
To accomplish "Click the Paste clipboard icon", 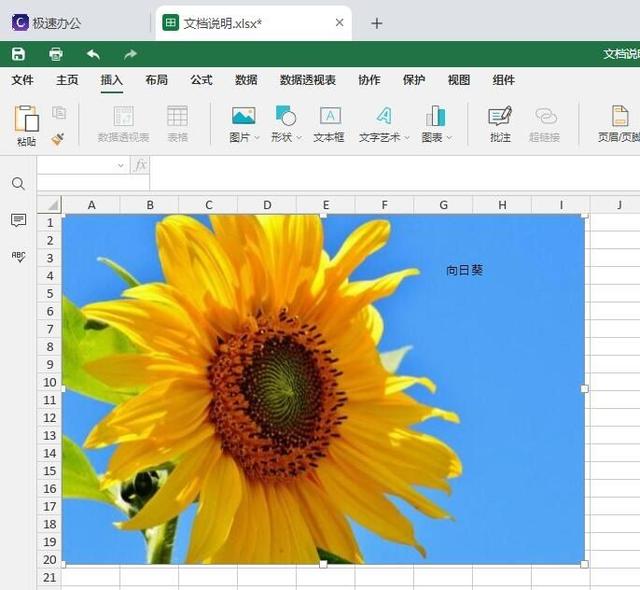I will pos(26,120).
